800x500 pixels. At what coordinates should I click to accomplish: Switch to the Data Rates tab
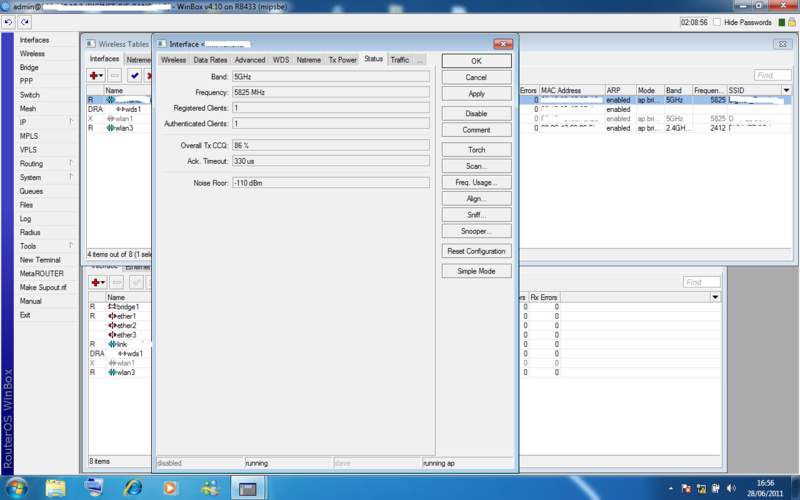click(x=210, y=60)
